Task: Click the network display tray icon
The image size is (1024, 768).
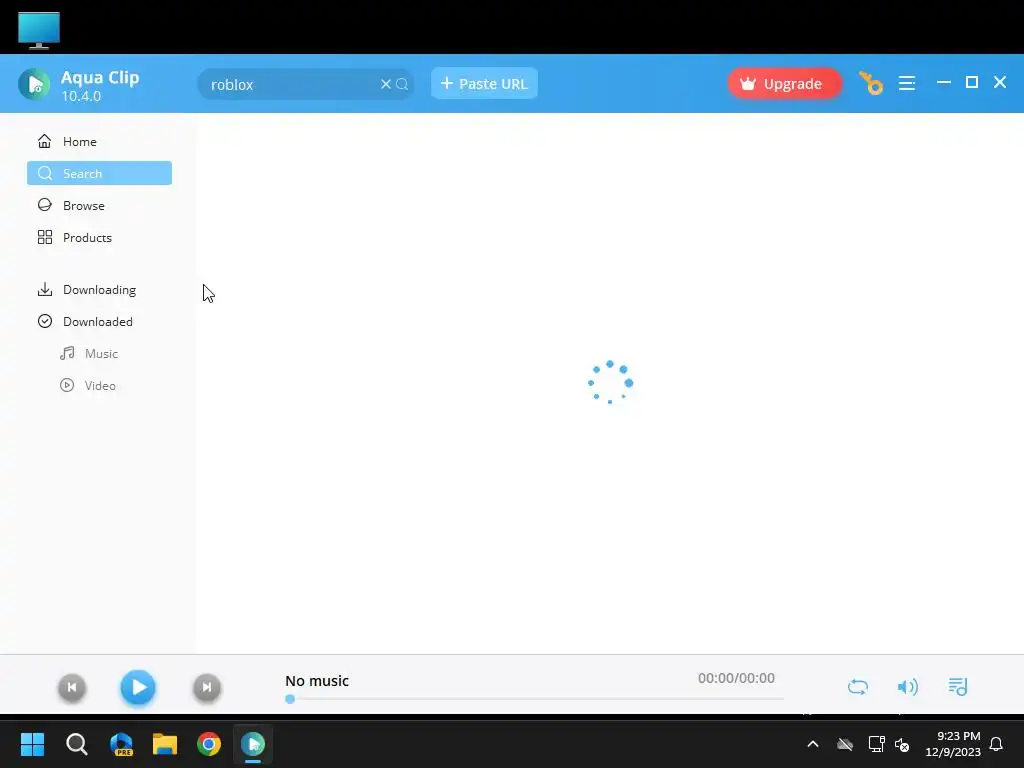Action: click(876, 744)
